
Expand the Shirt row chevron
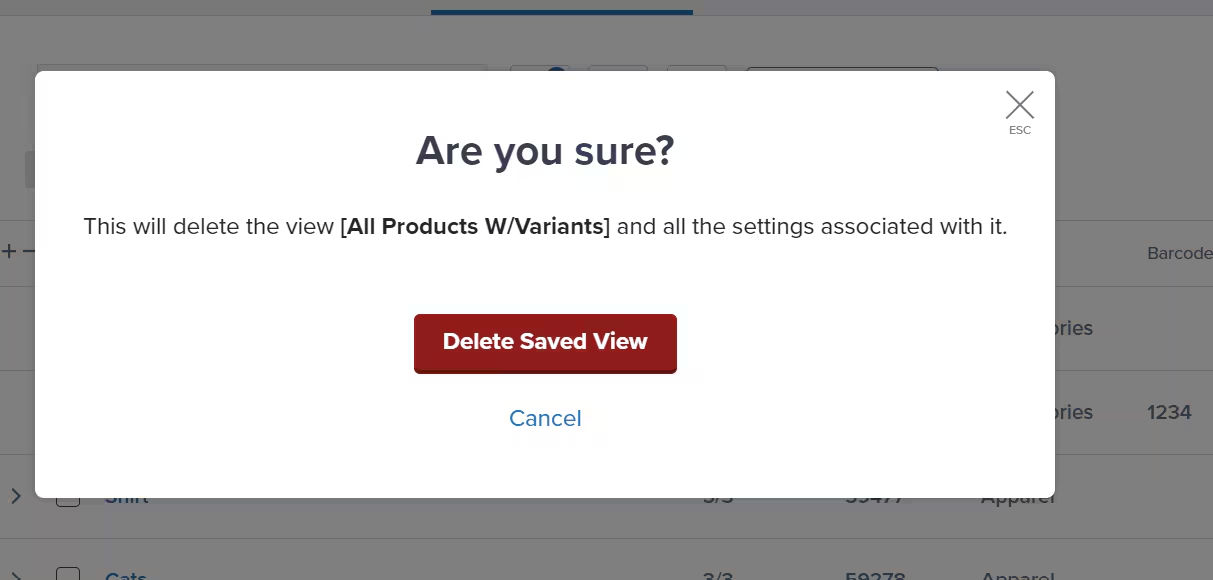pos(16,495)
